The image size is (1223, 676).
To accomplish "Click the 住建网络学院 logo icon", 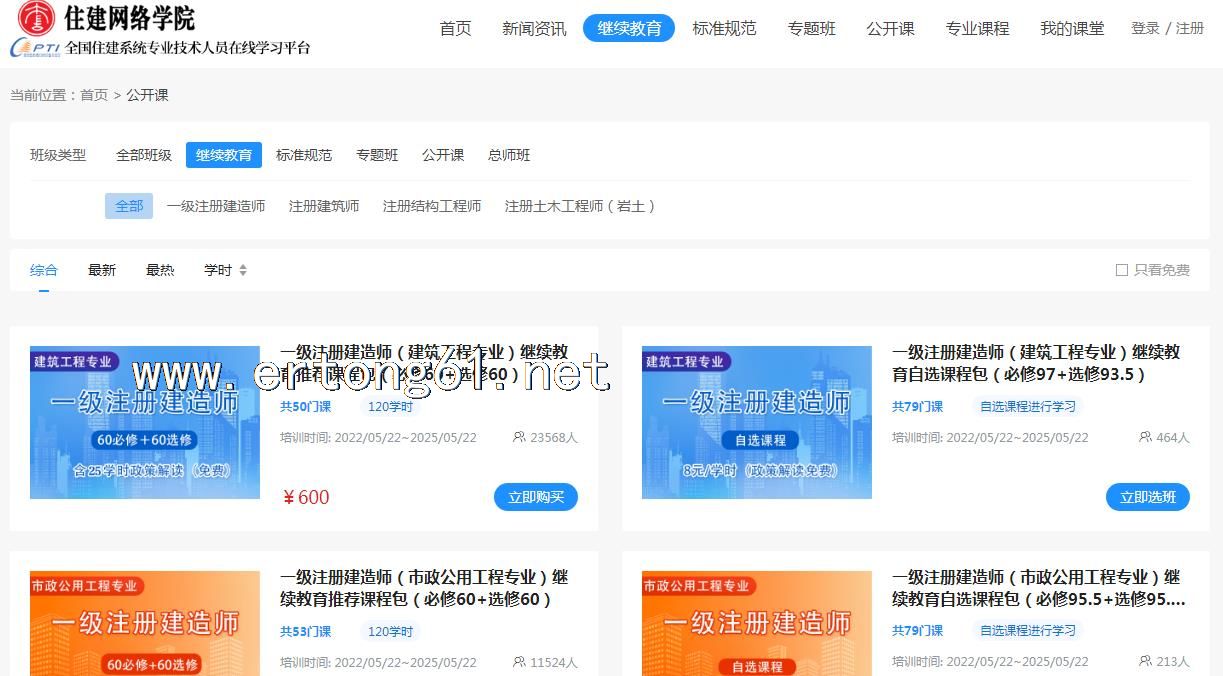I will 36,17.
